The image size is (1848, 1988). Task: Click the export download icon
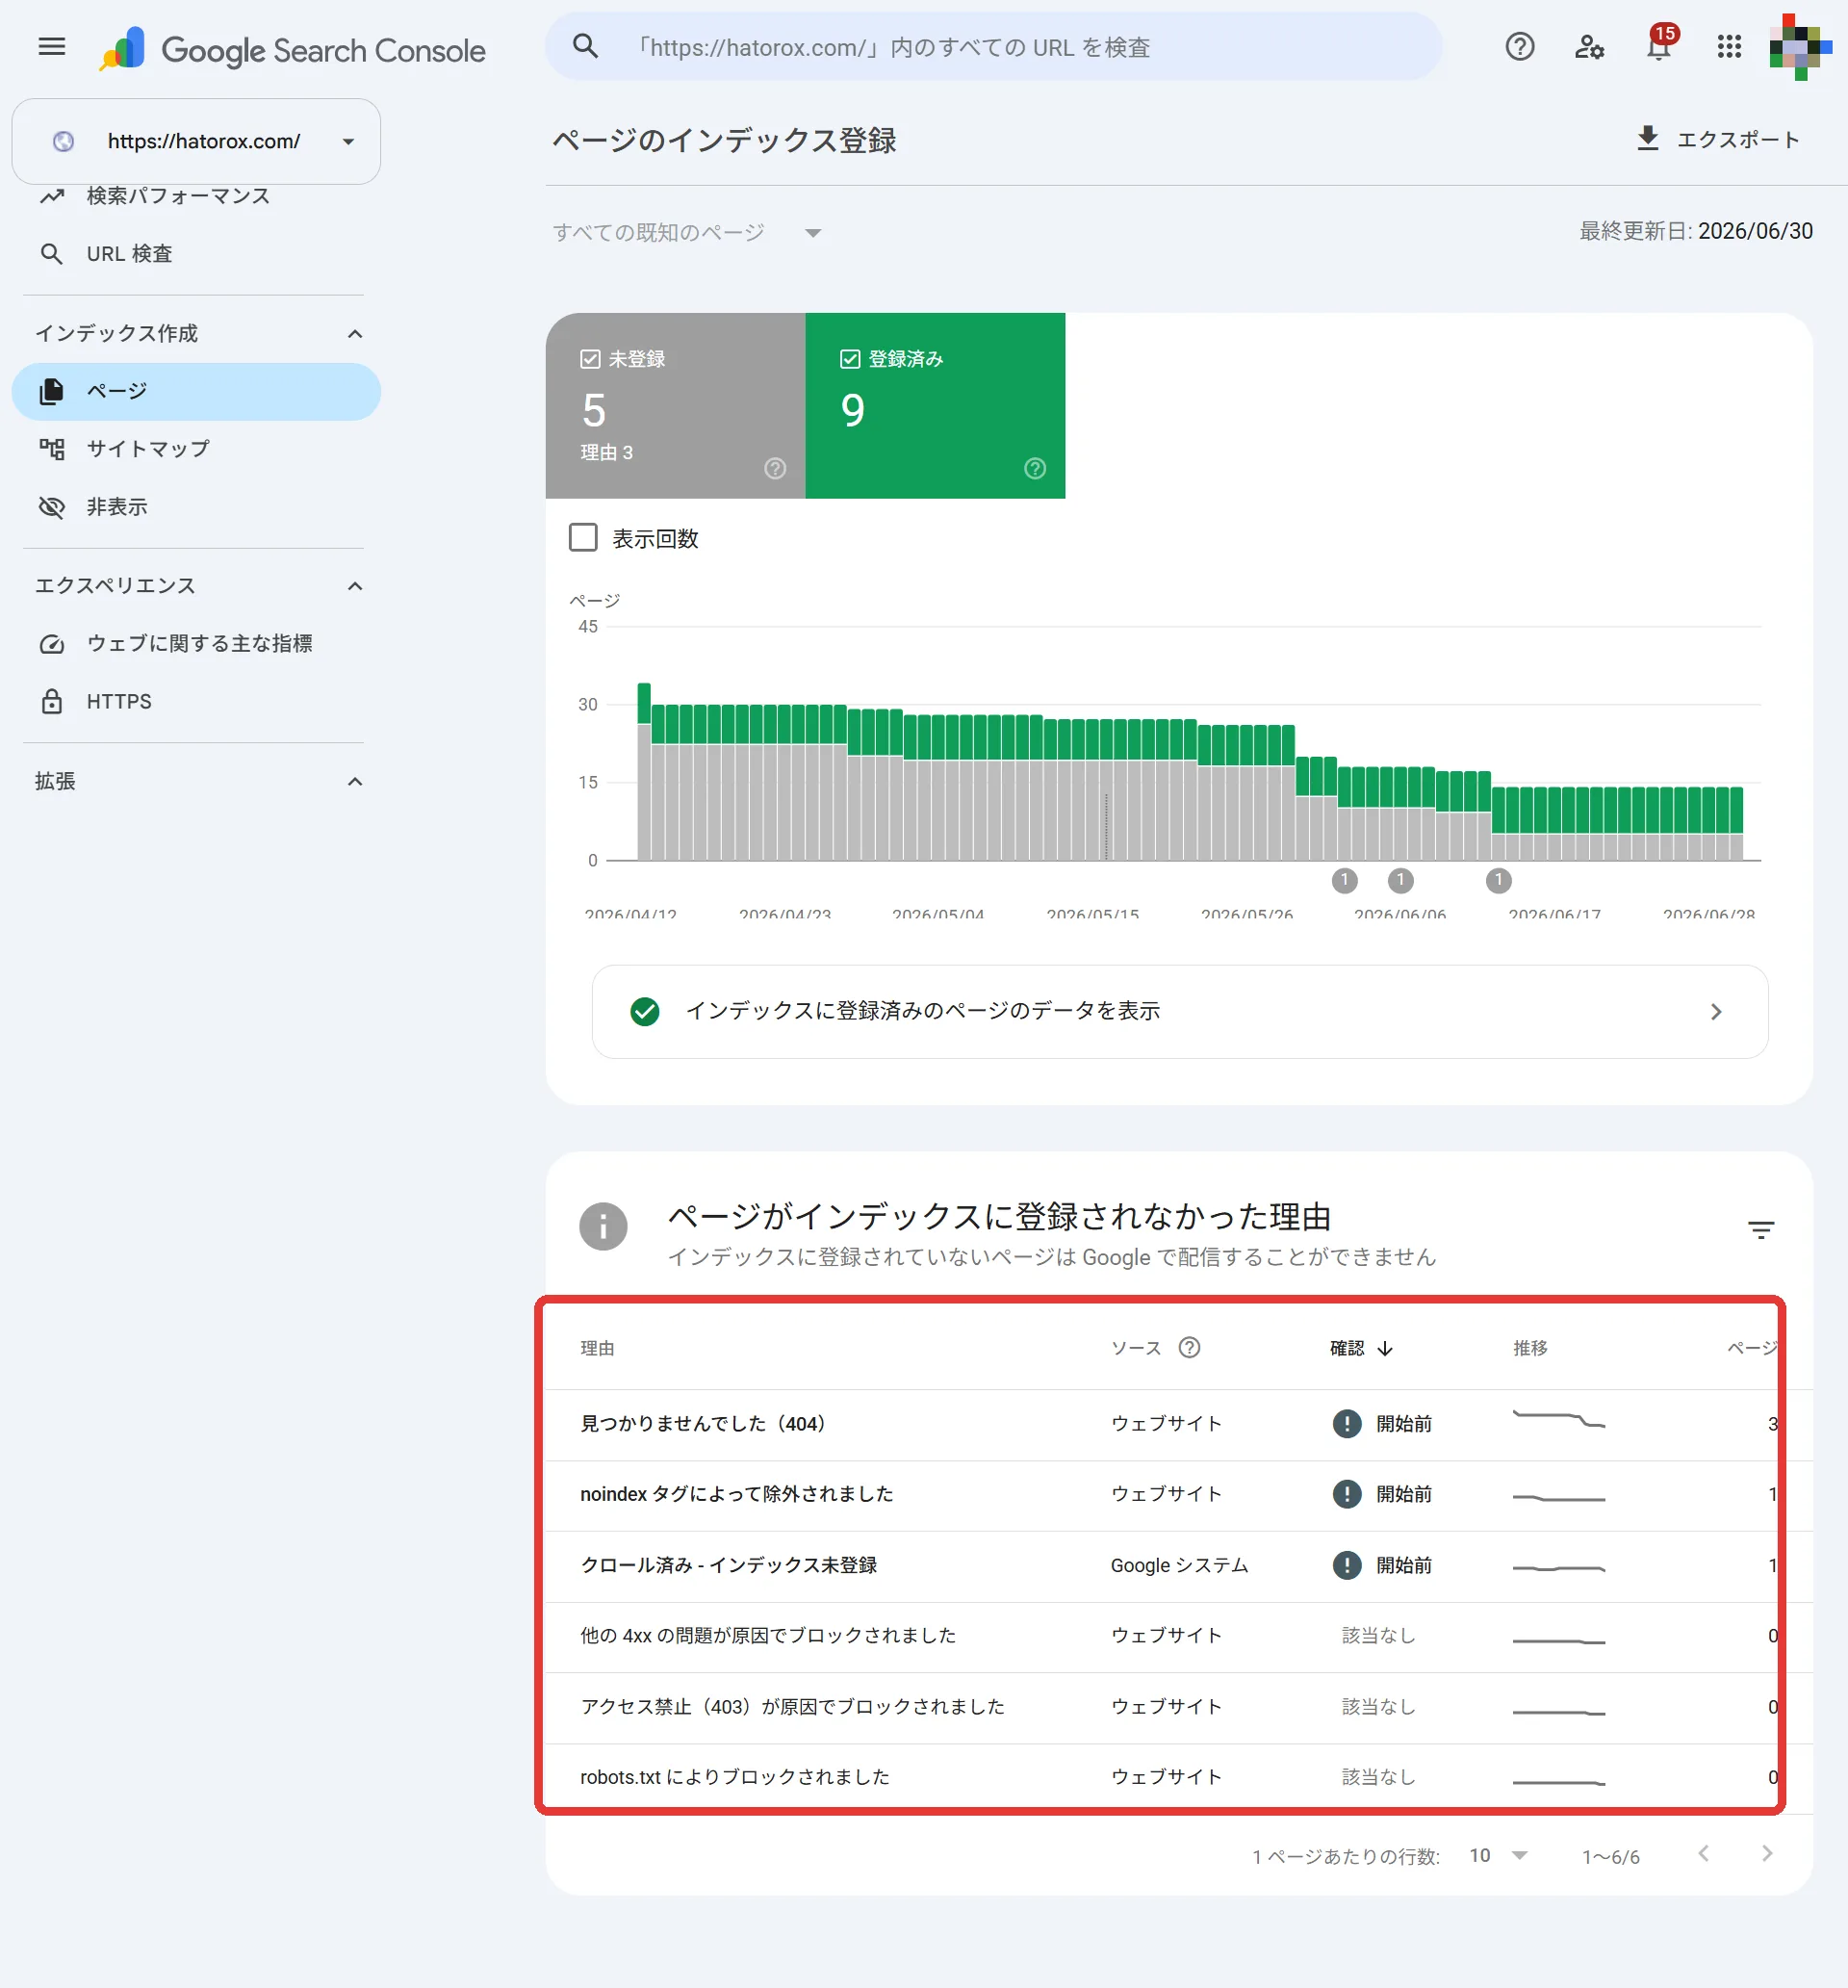click(1648, 139)
